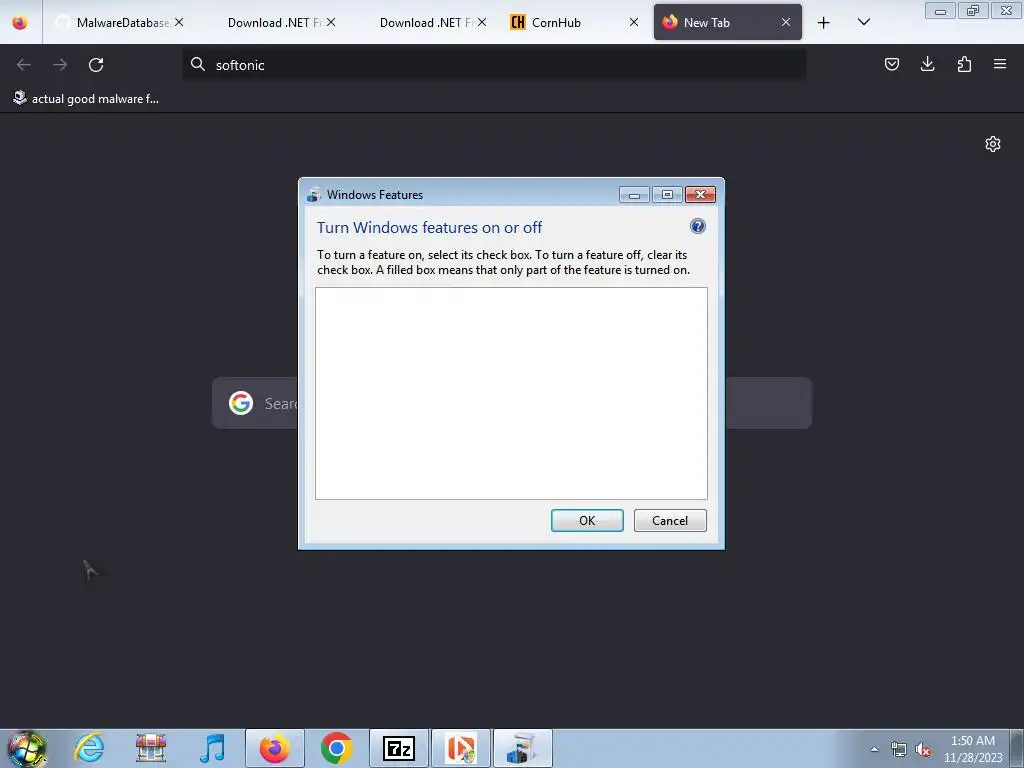Open Save to Pocket button
The width and height of the screenshot is (1024, 768).
(x=891, y=64)
